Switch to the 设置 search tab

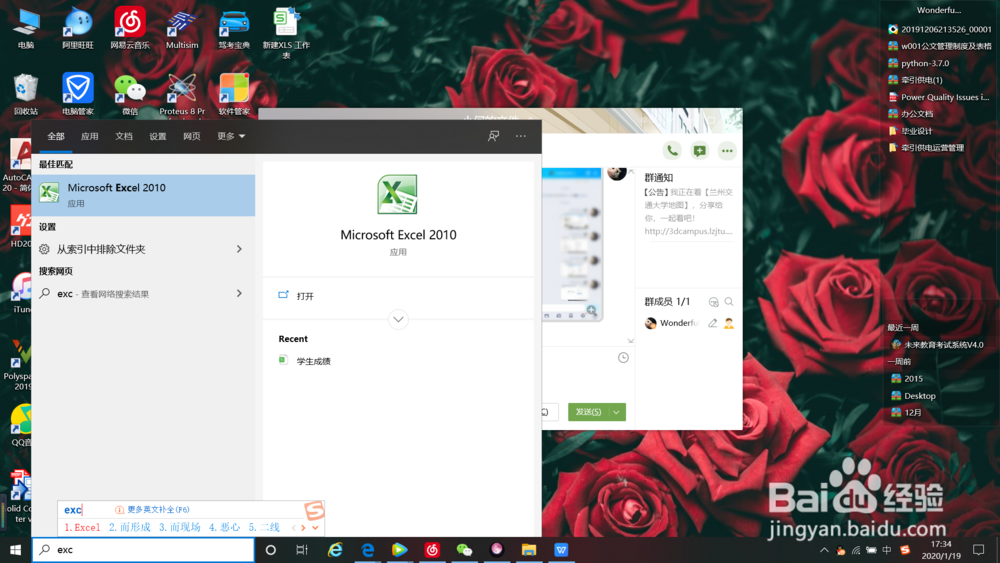pyautogui.click(x=158, y=136)
